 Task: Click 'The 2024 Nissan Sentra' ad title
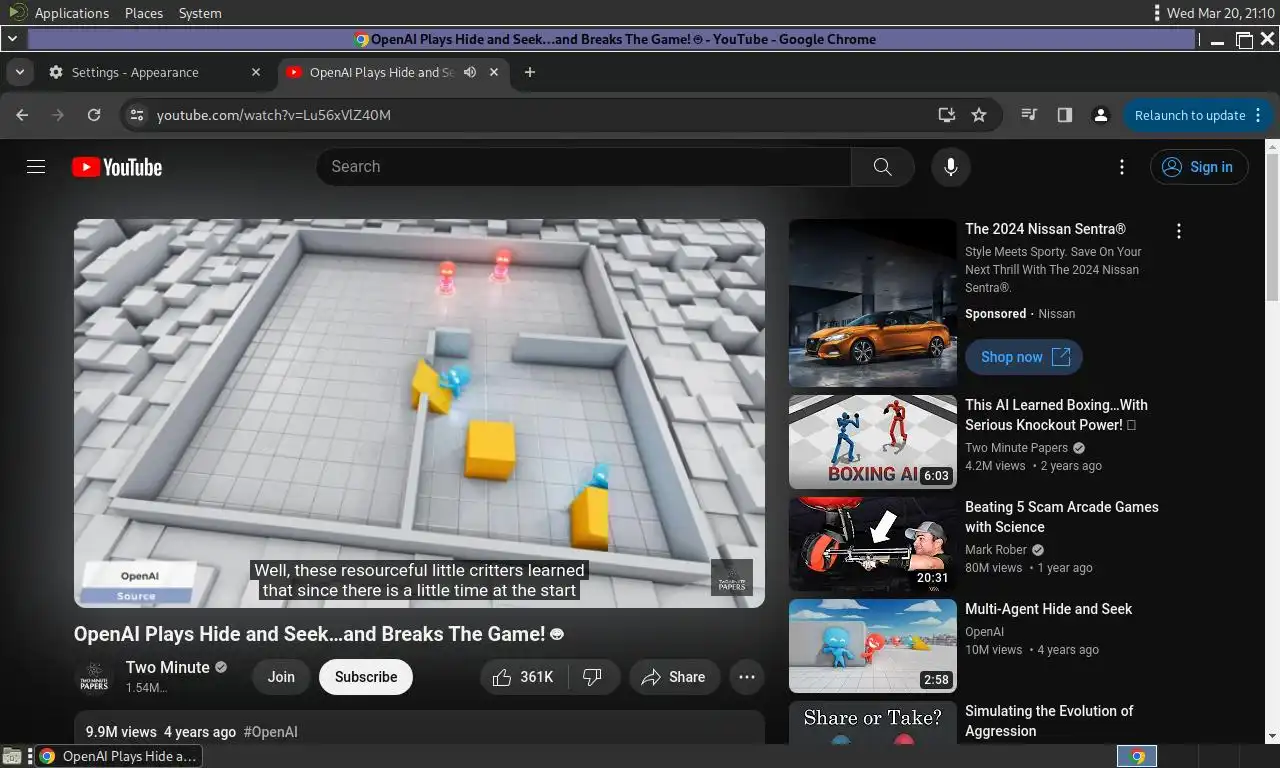[x=1045, y=229]
